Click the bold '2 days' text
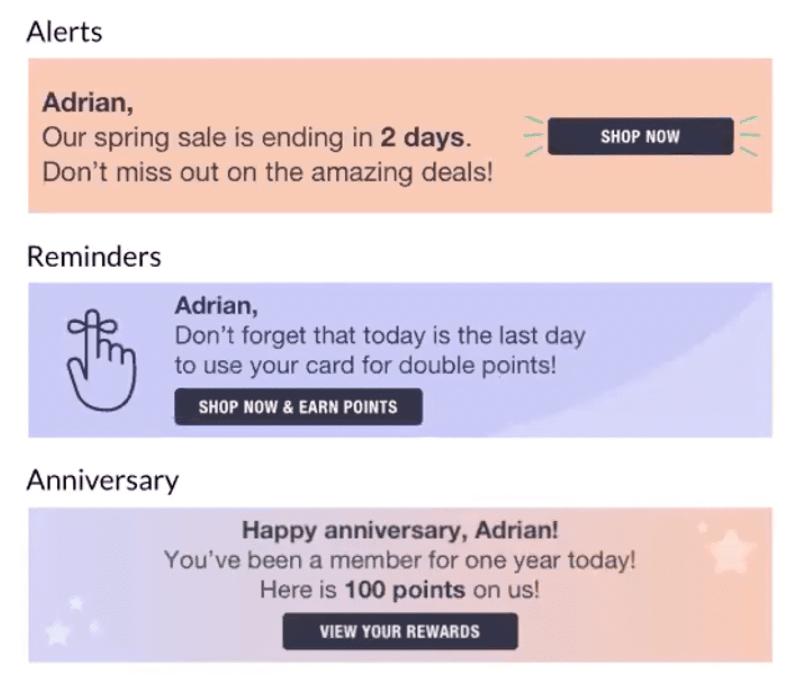Image resolution: width=790 pixels, height=698 pixels. (422, 138)
